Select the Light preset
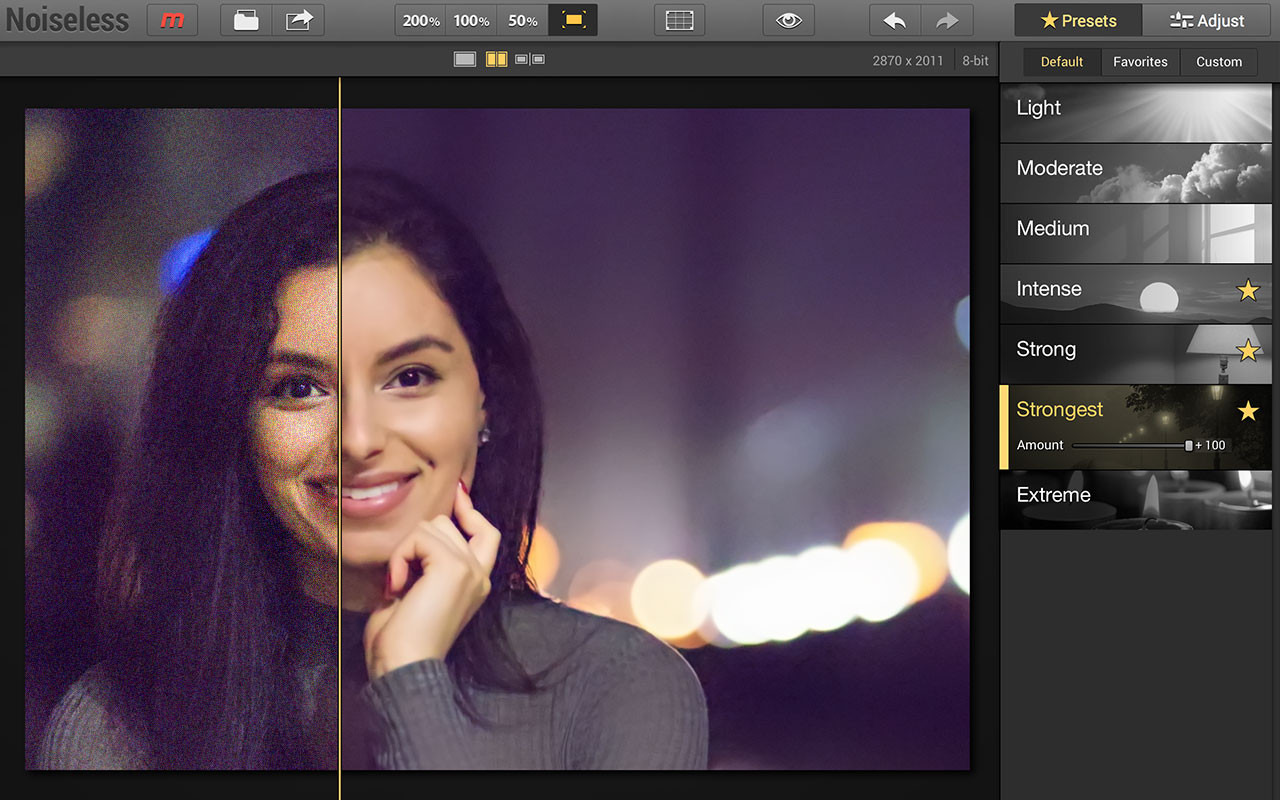 click(x=1136, y=113)
